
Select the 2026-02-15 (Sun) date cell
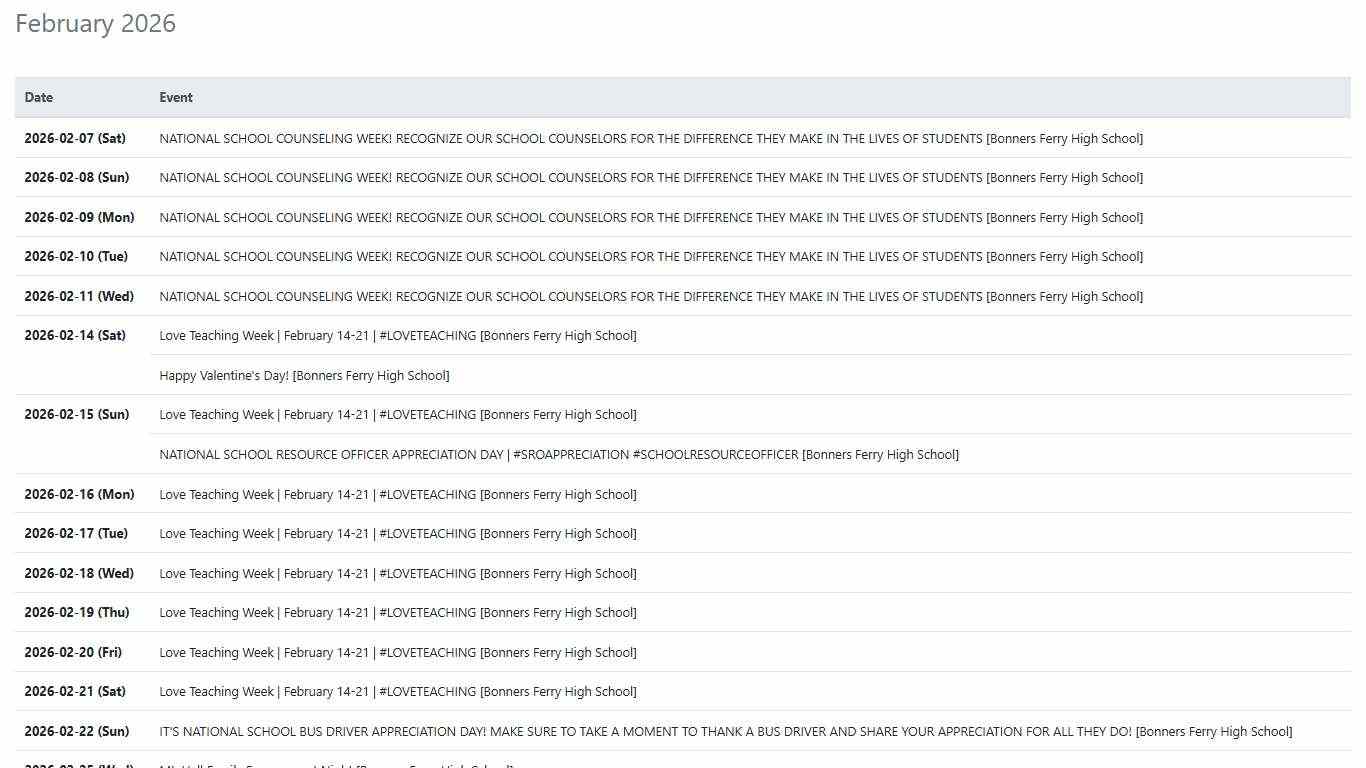[x=77, y=415]
